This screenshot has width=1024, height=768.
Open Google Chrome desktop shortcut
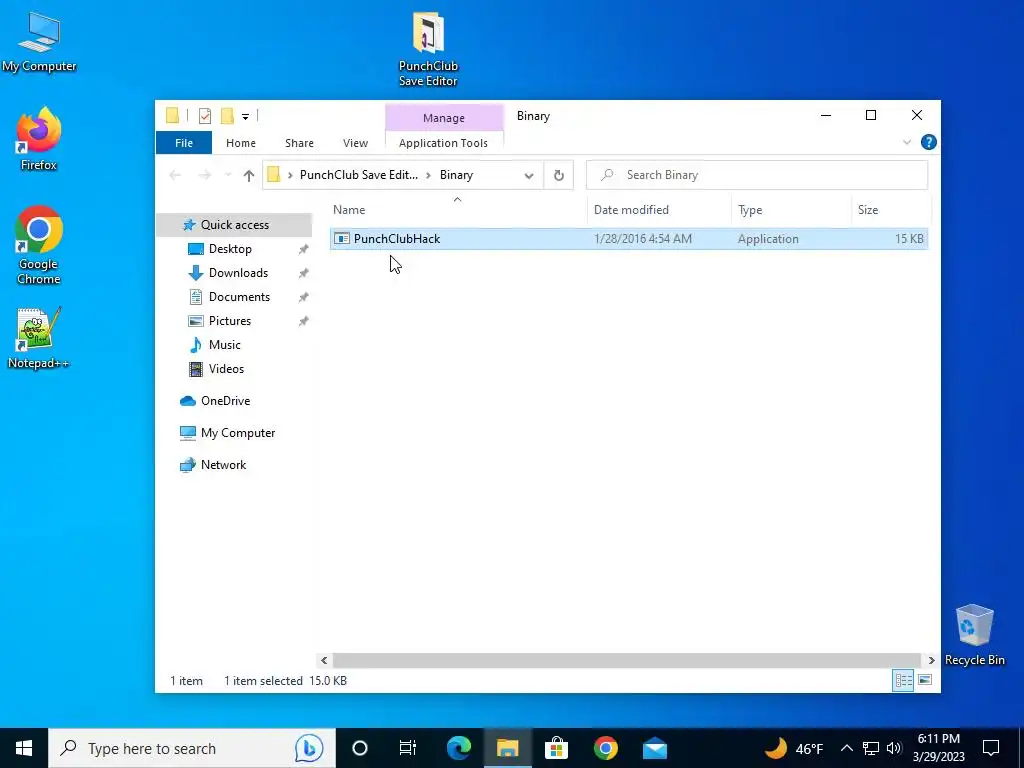pos(39,245)
